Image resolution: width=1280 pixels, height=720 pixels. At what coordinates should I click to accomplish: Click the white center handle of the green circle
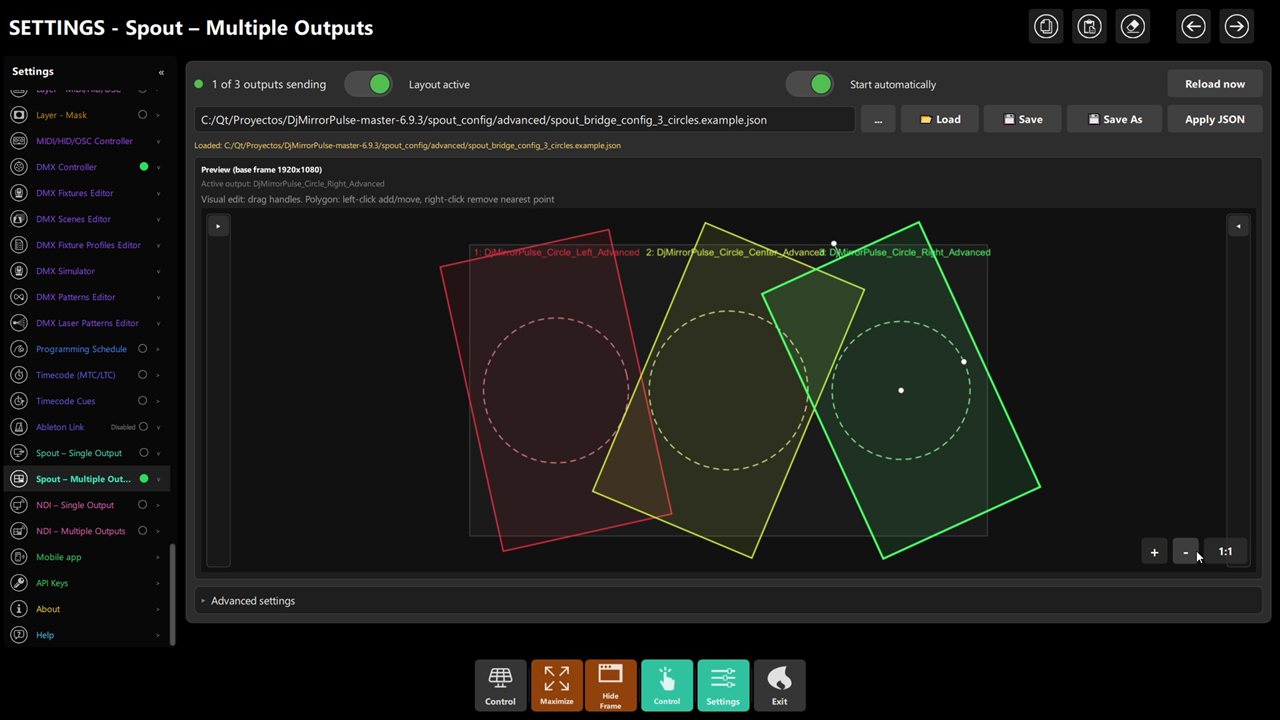(901, 390)
